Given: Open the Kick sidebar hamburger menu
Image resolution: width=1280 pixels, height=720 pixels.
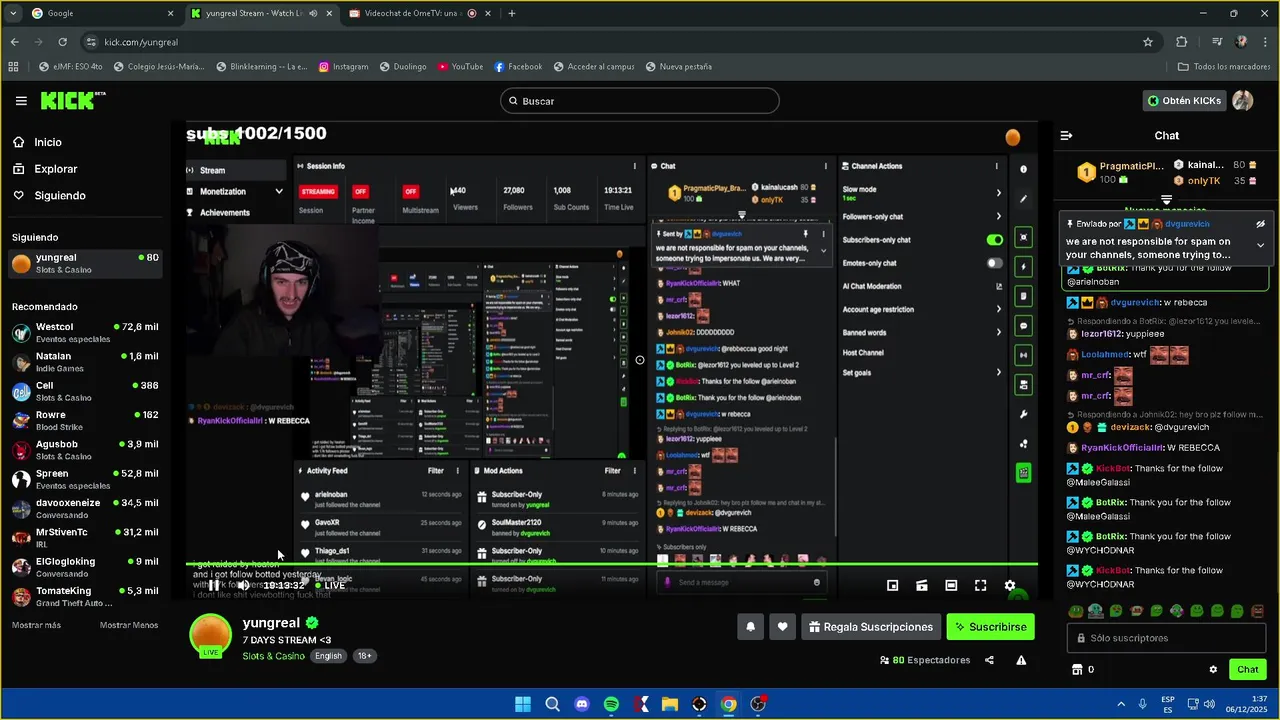Looking at the screenshot, I should tap(21, 101).
